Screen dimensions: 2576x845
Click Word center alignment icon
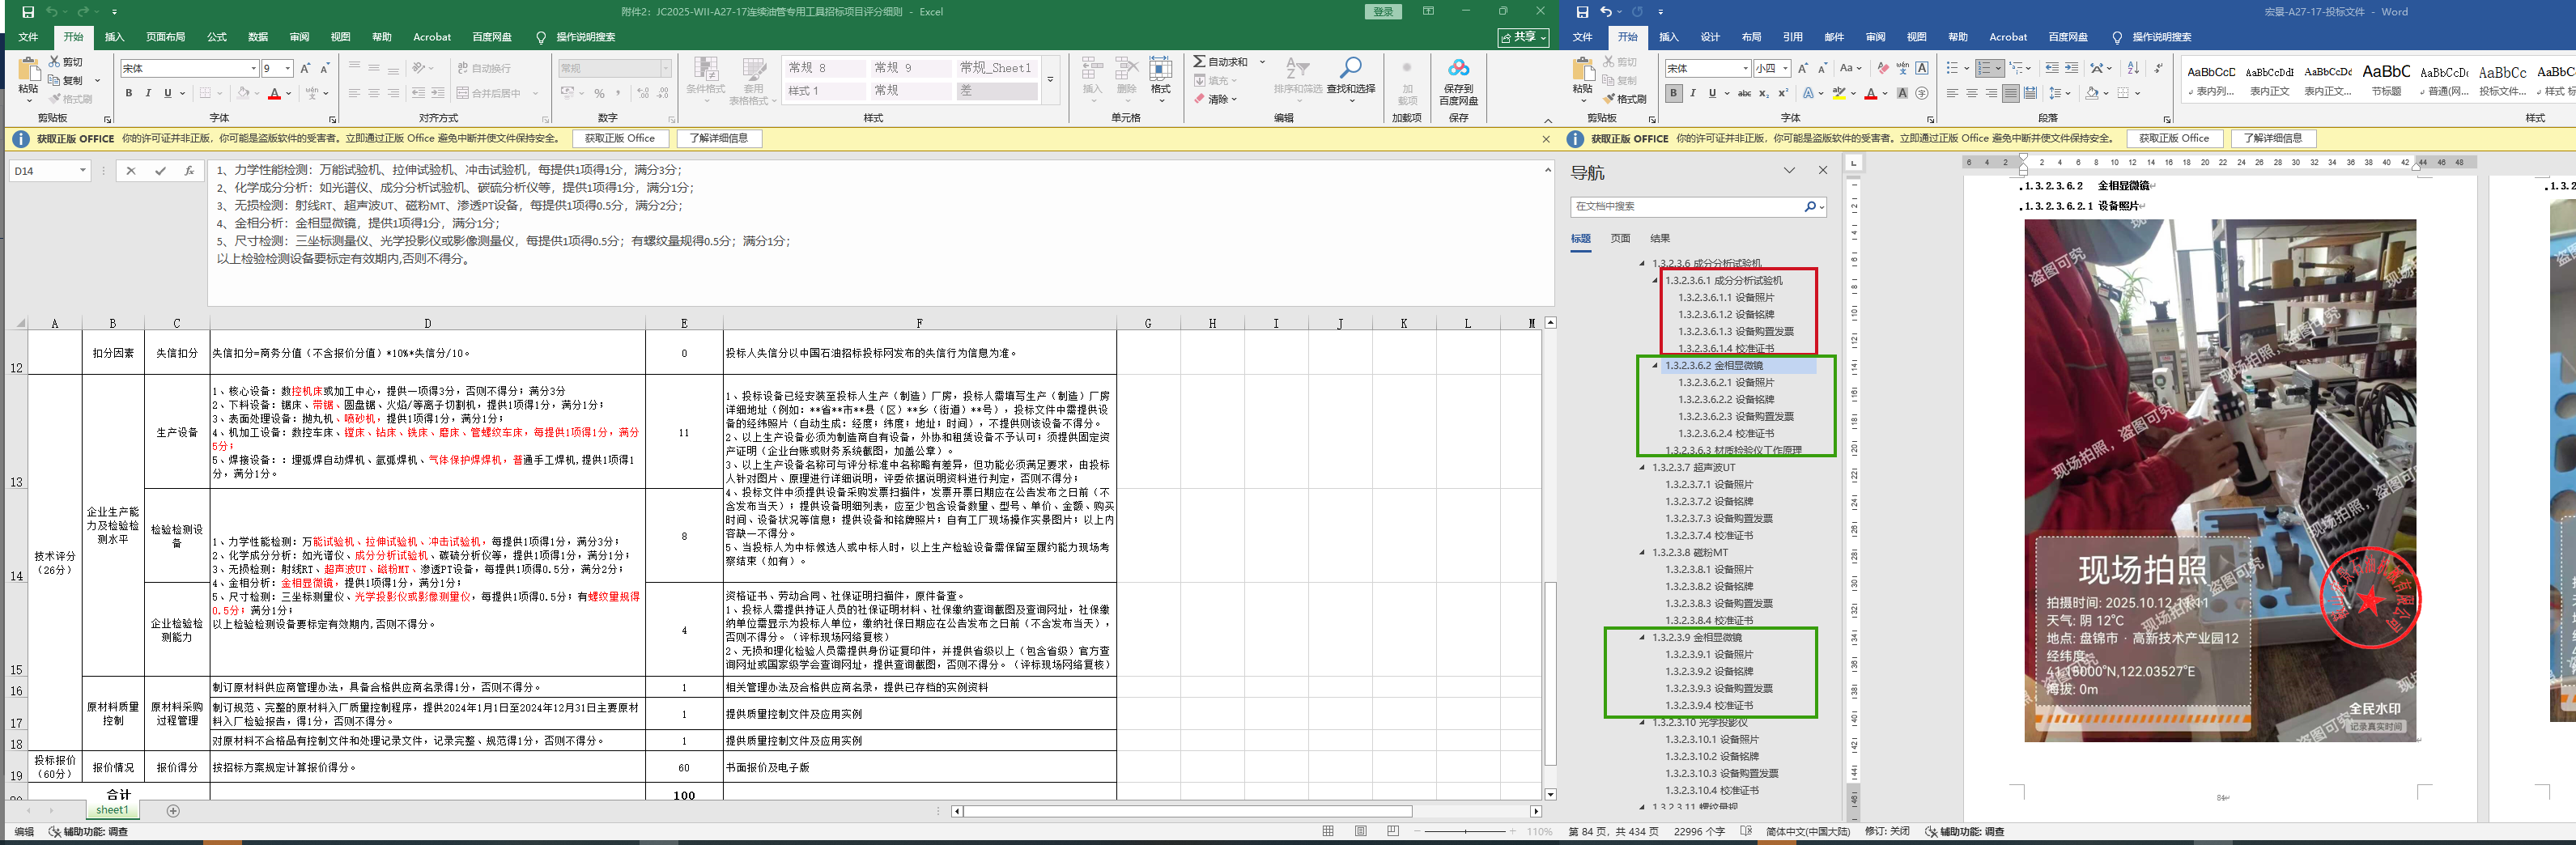coord(1972,93)
